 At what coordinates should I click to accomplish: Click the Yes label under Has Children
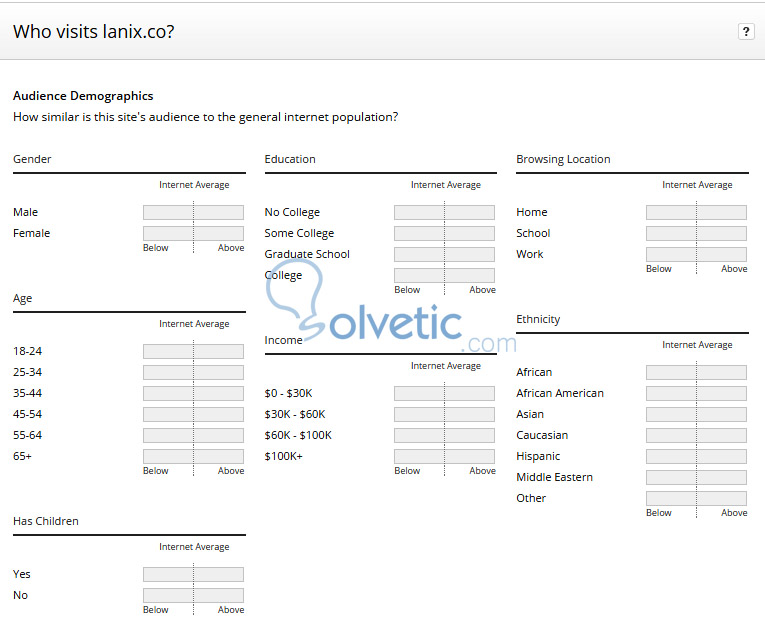point(22,574)
